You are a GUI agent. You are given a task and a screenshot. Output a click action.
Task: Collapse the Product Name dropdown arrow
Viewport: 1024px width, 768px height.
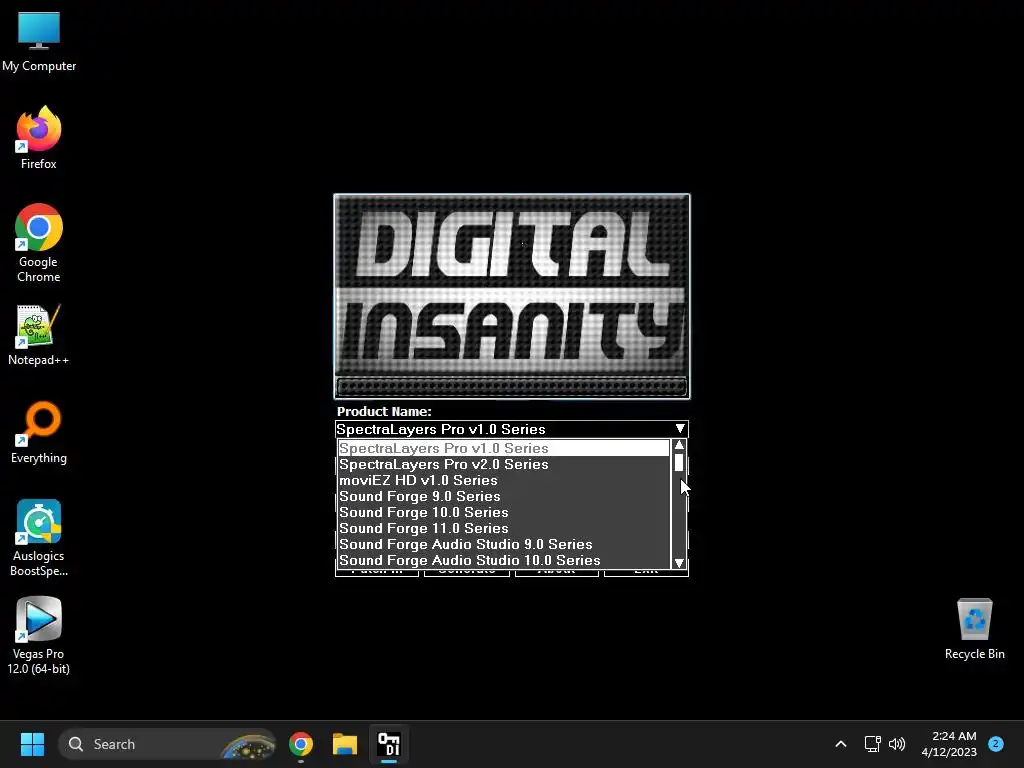[680, 429]
